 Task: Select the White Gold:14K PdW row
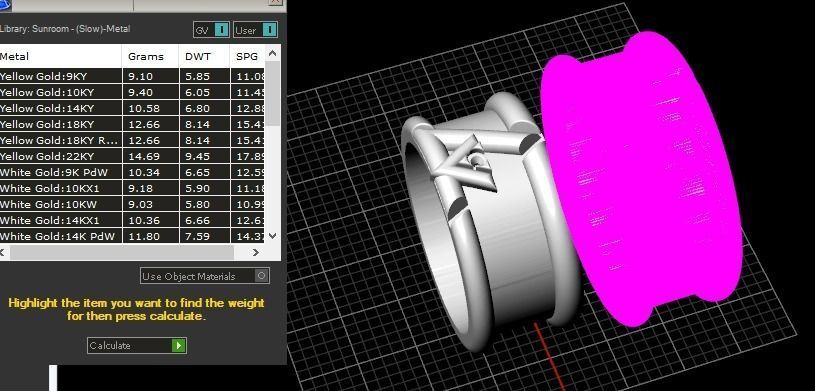(132, 236)
